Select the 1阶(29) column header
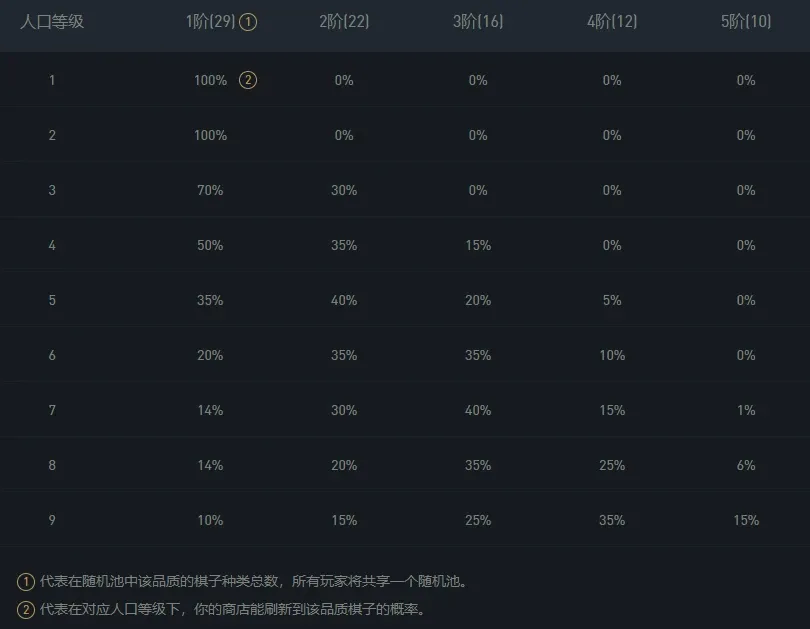Screen dimensions: 810x629 click(210, 22)
